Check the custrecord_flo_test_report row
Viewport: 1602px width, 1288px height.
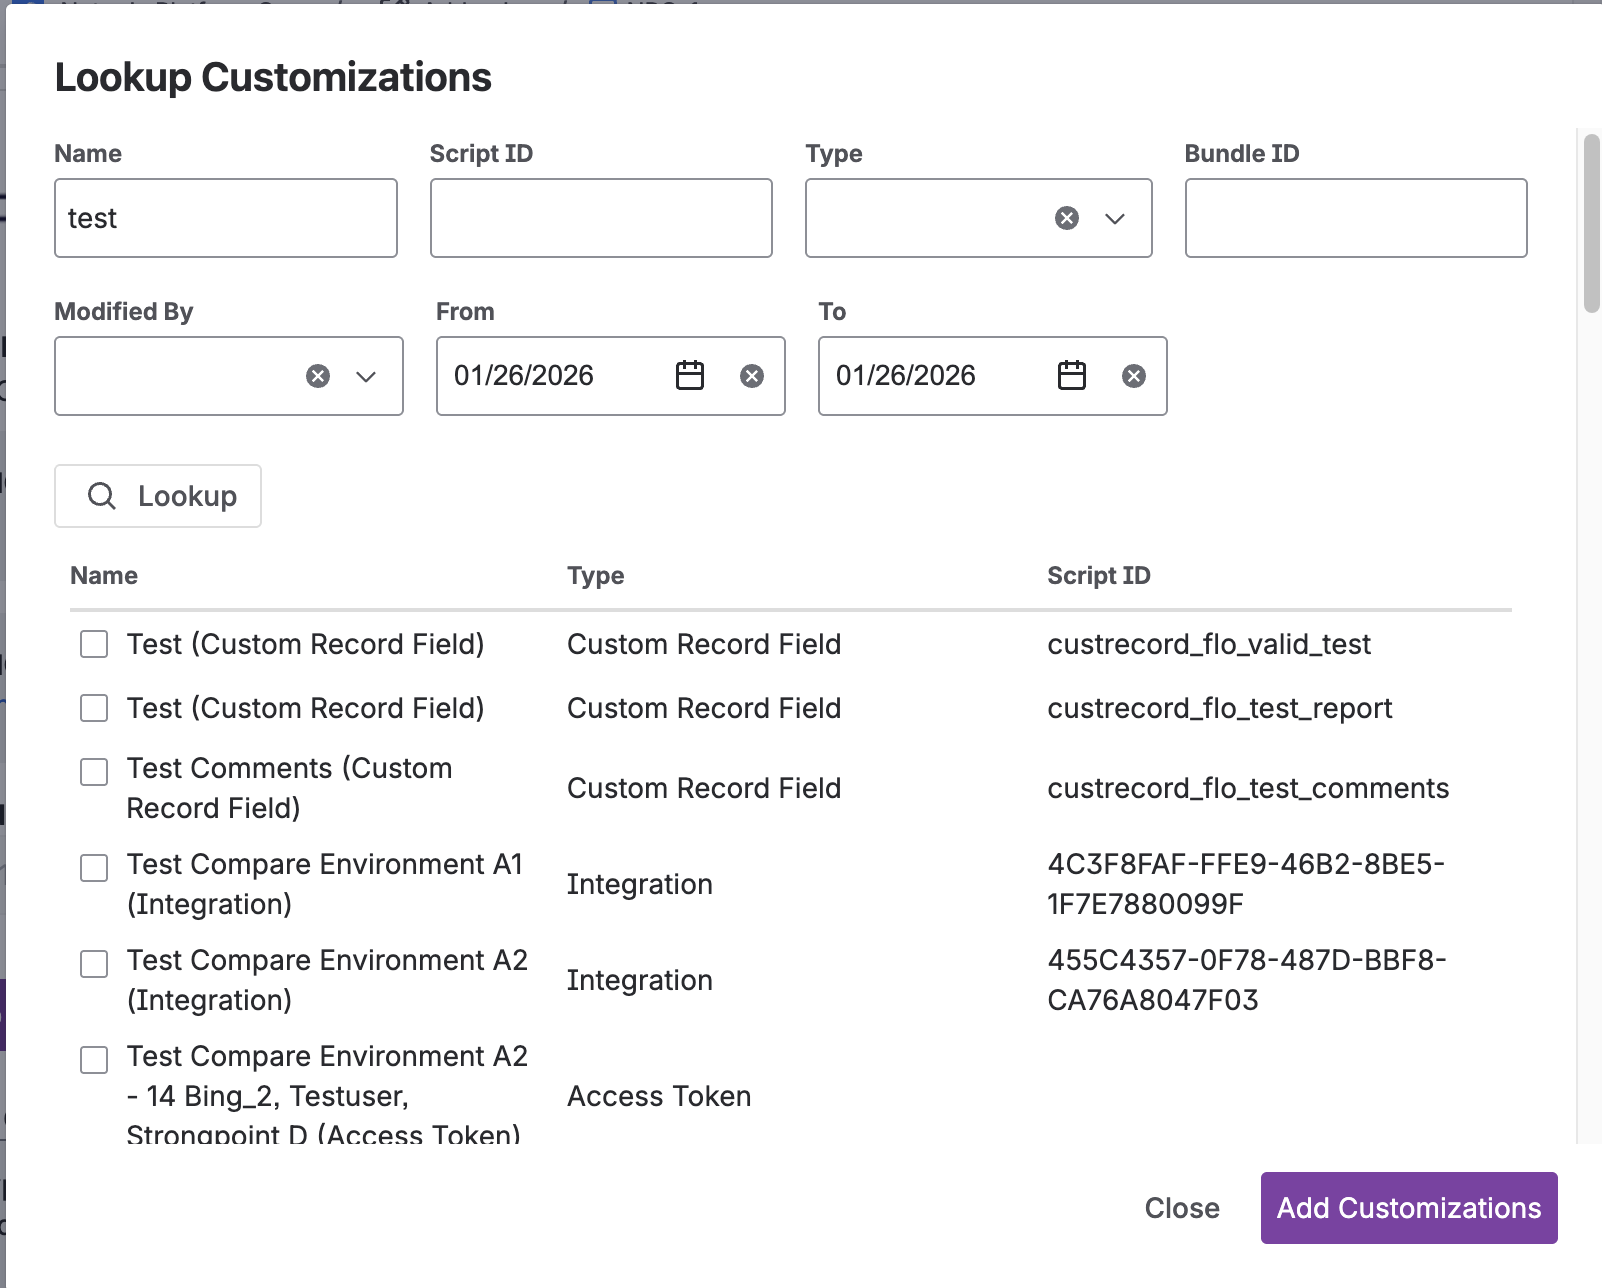pyautogui.click(x=93, y=708)
